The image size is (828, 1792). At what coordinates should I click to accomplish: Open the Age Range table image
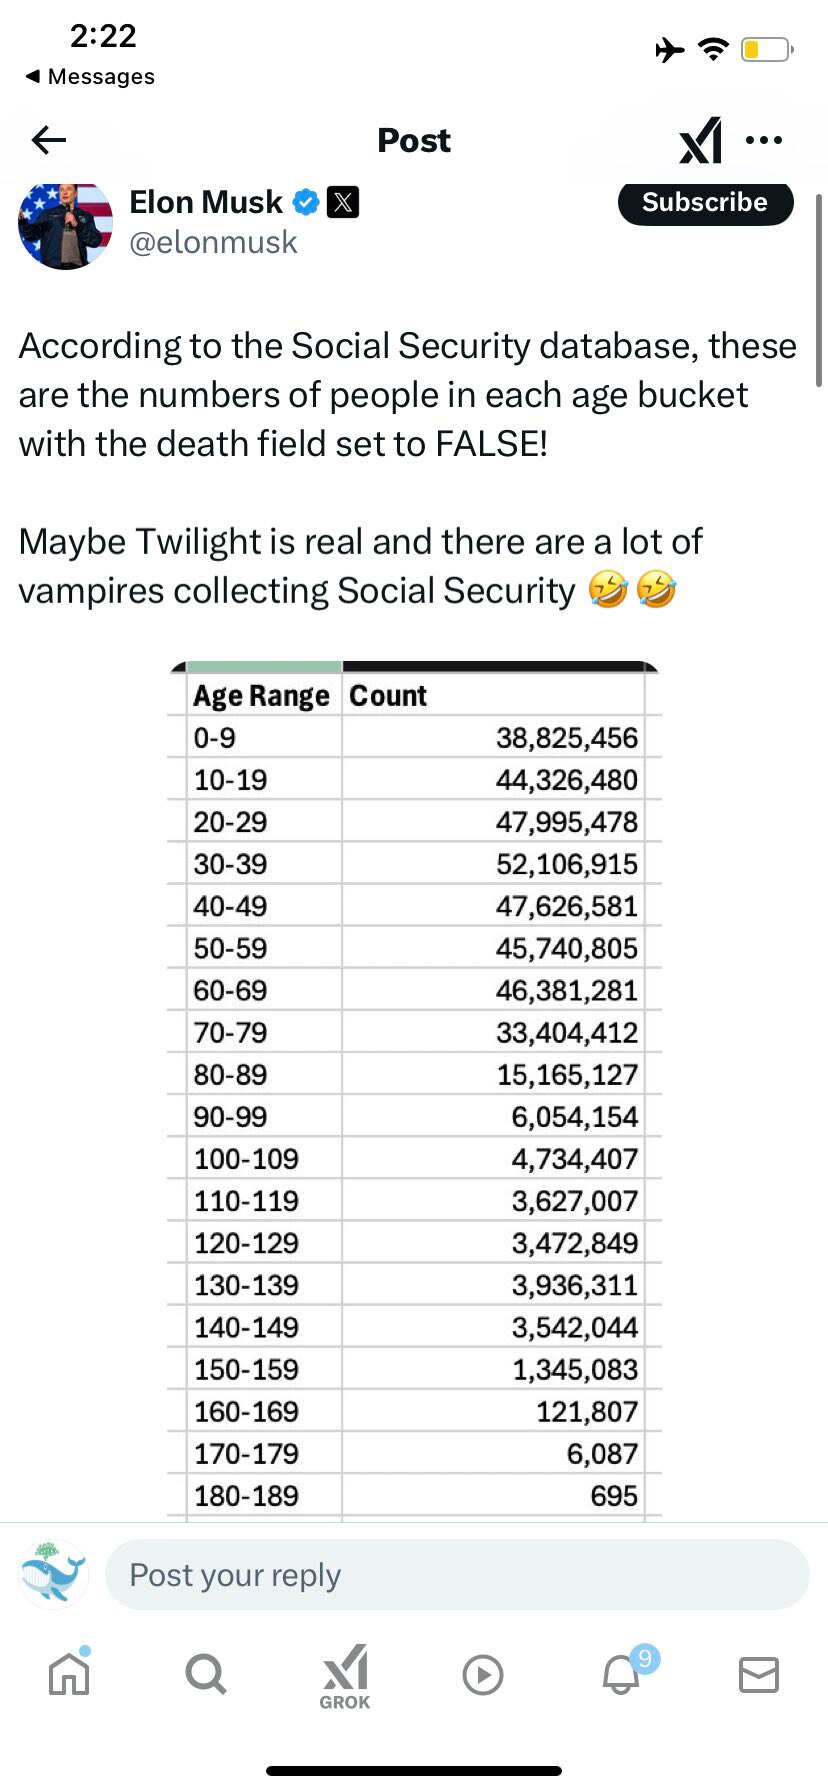click(414, 1090)
